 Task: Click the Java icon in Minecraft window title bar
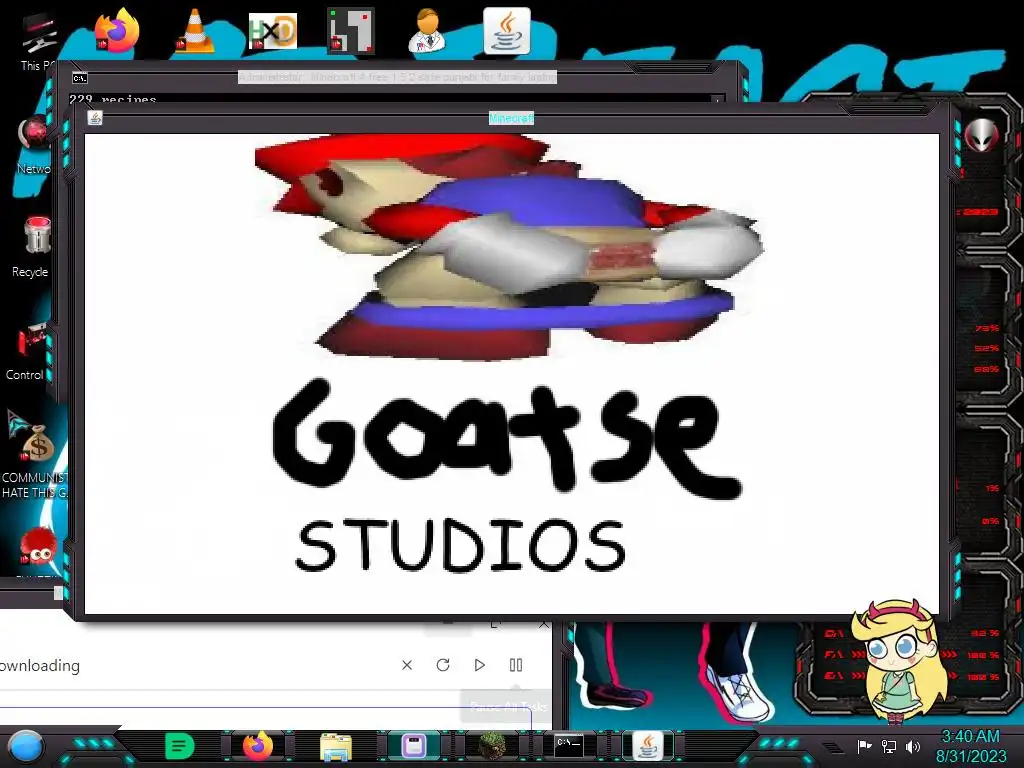(95, 118)
